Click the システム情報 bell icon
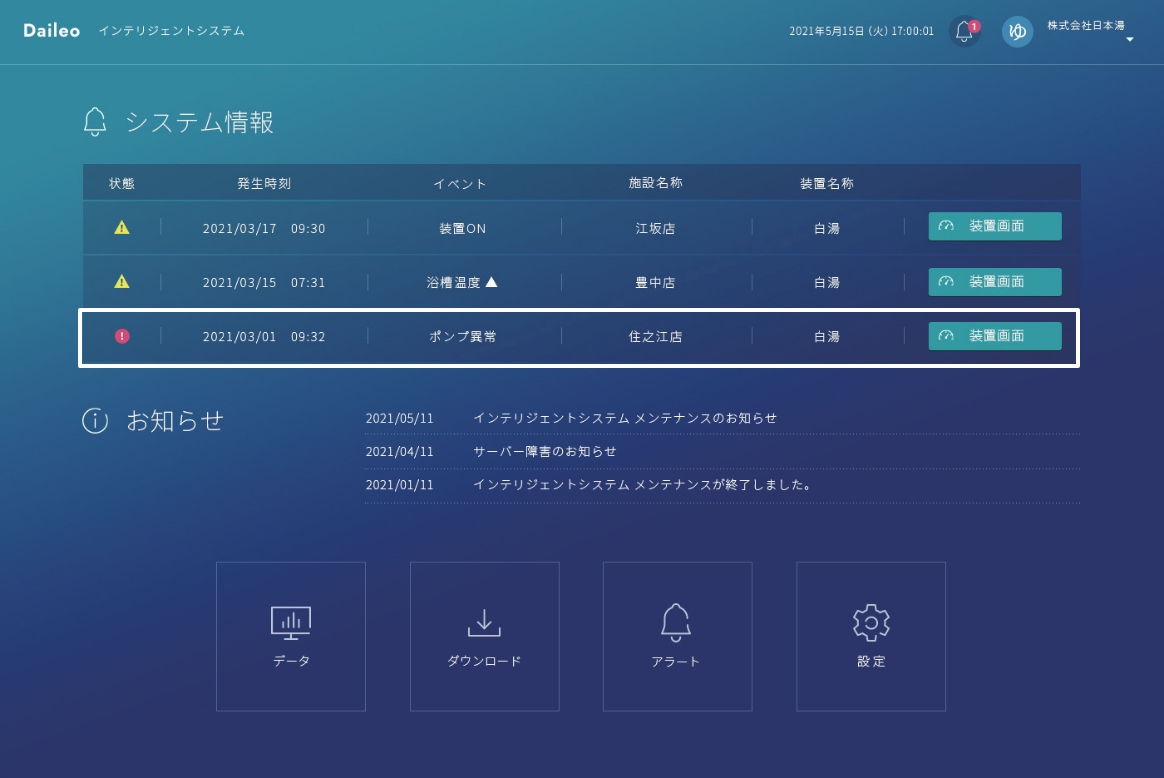Image resolution: width=1164 pixels, height=778 pixels. click(95, 122)
